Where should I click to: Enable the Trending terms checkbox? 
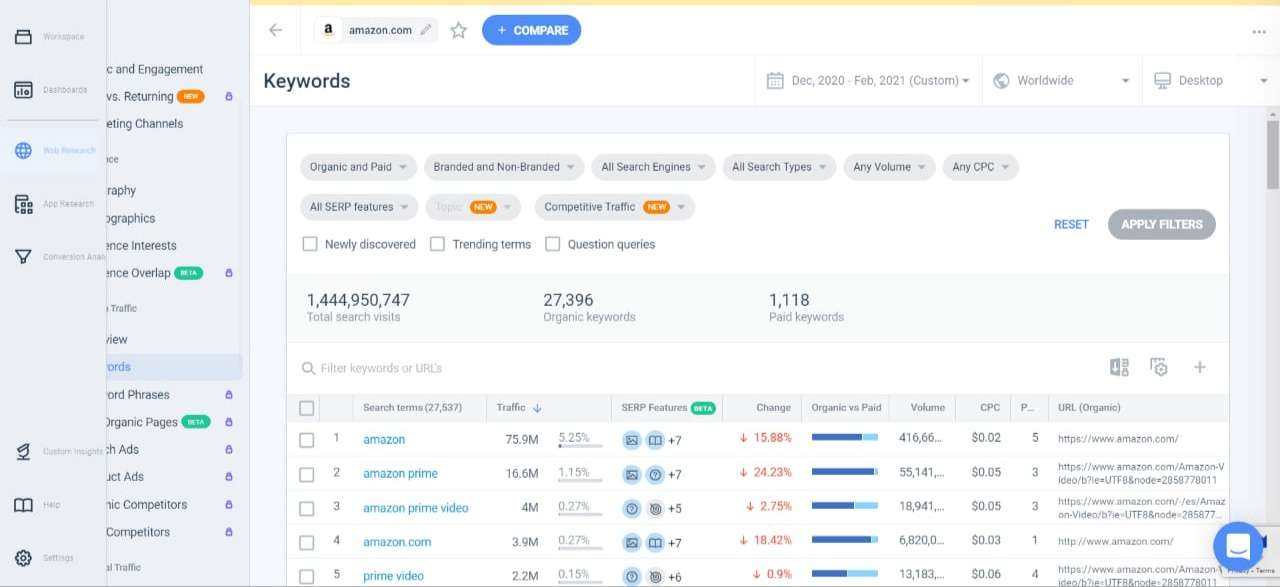437,244
